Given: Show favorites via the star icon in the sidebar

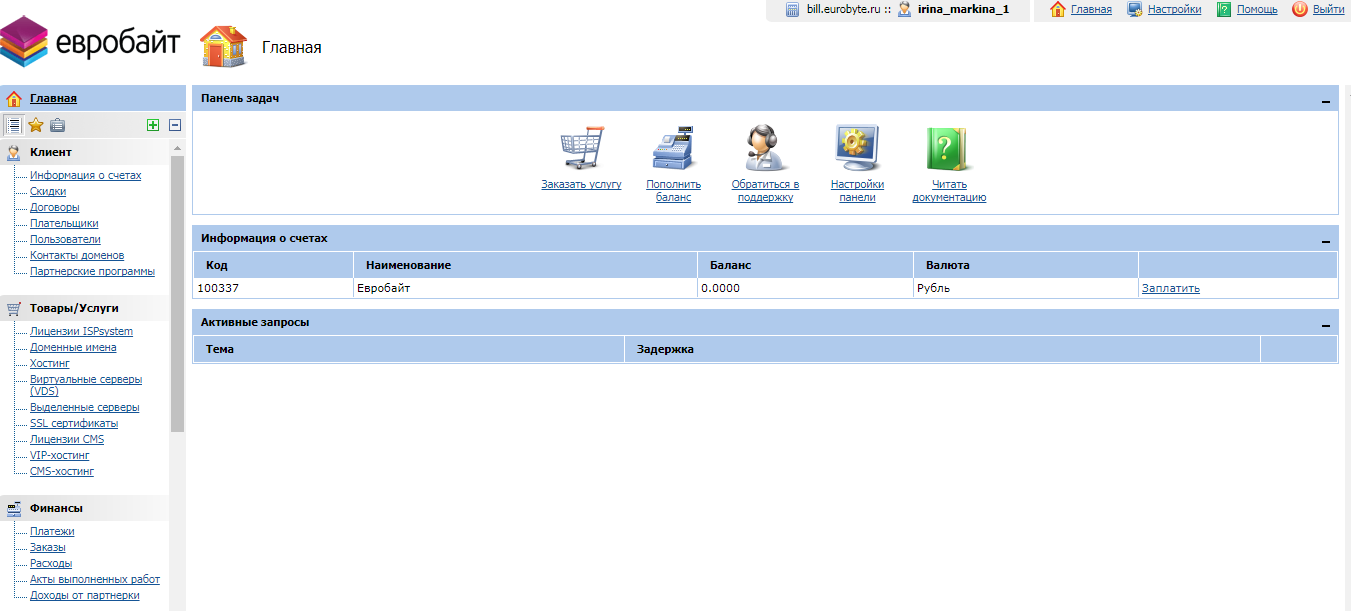Looking at the screenshot, I should pyautogui.click(x=35, y=125).
